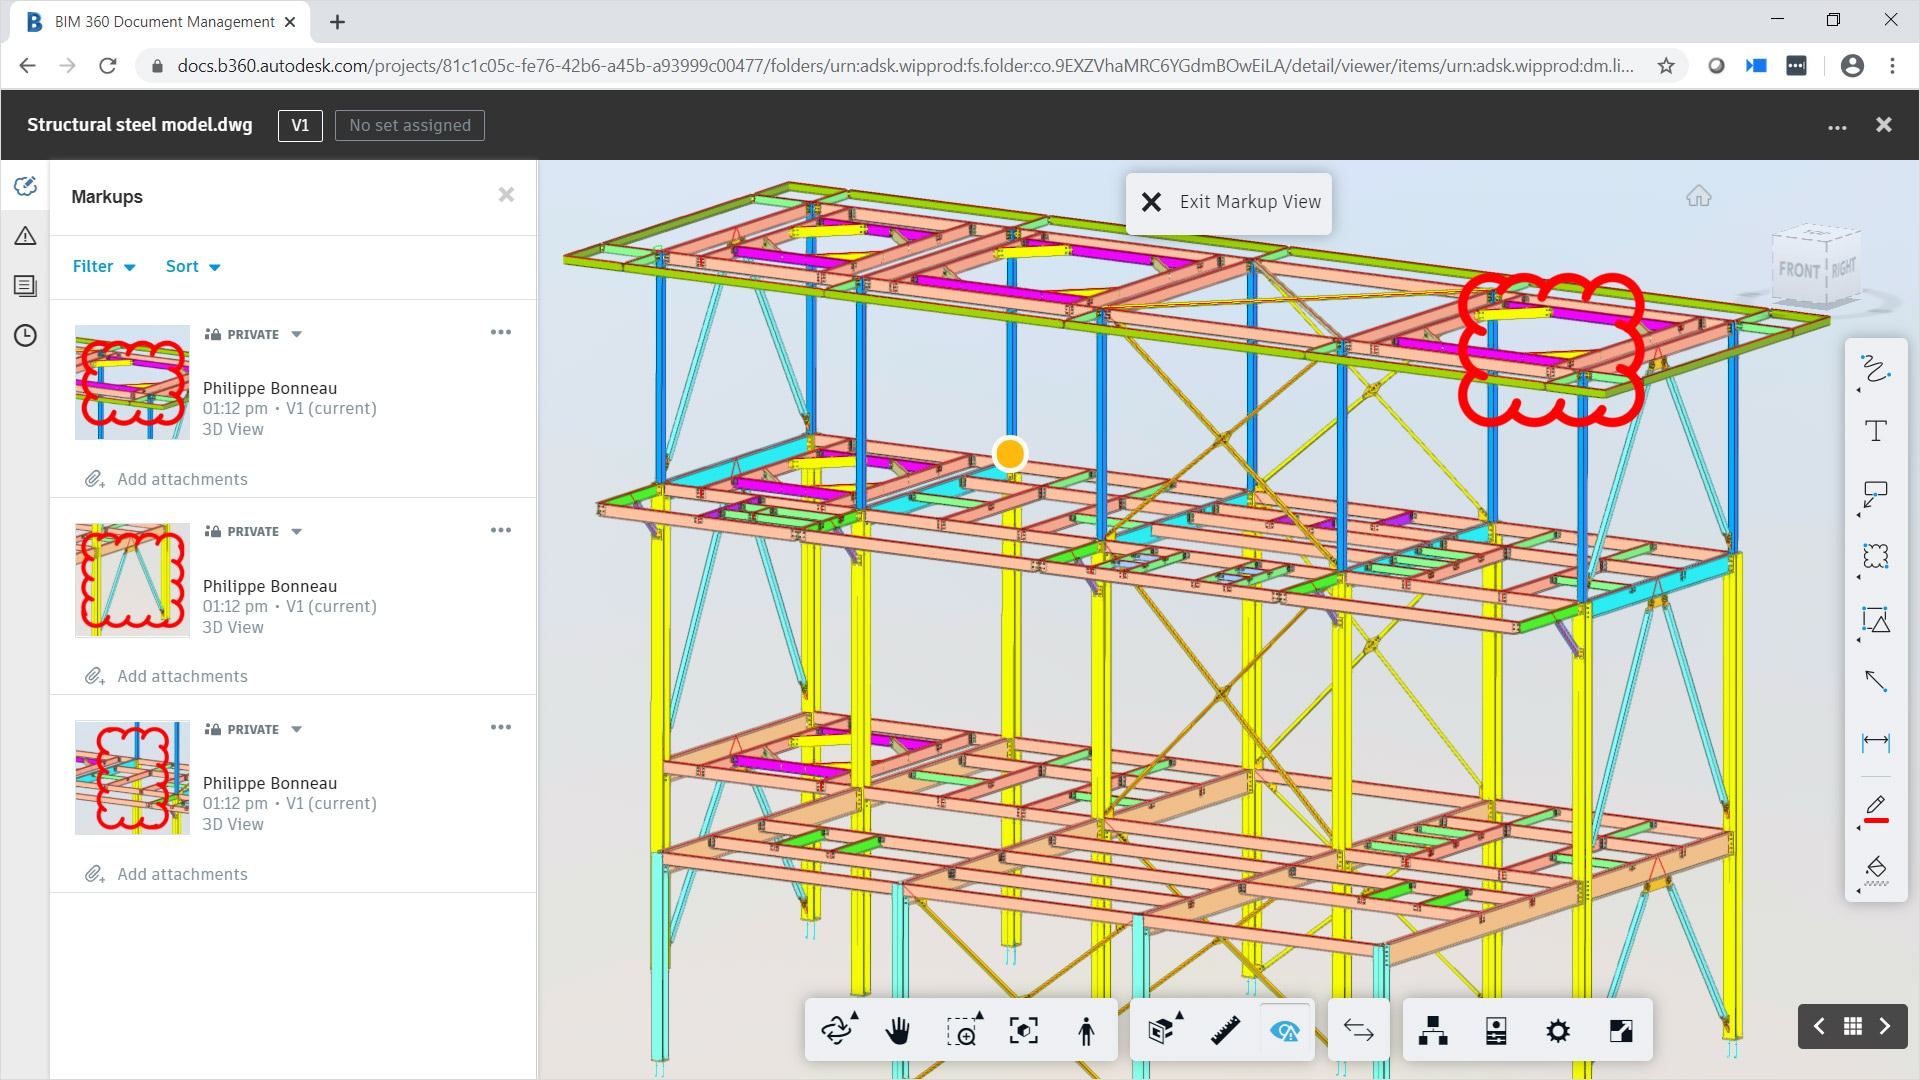
Task: Select the zoom to fit tool
Action: 1022,1030
